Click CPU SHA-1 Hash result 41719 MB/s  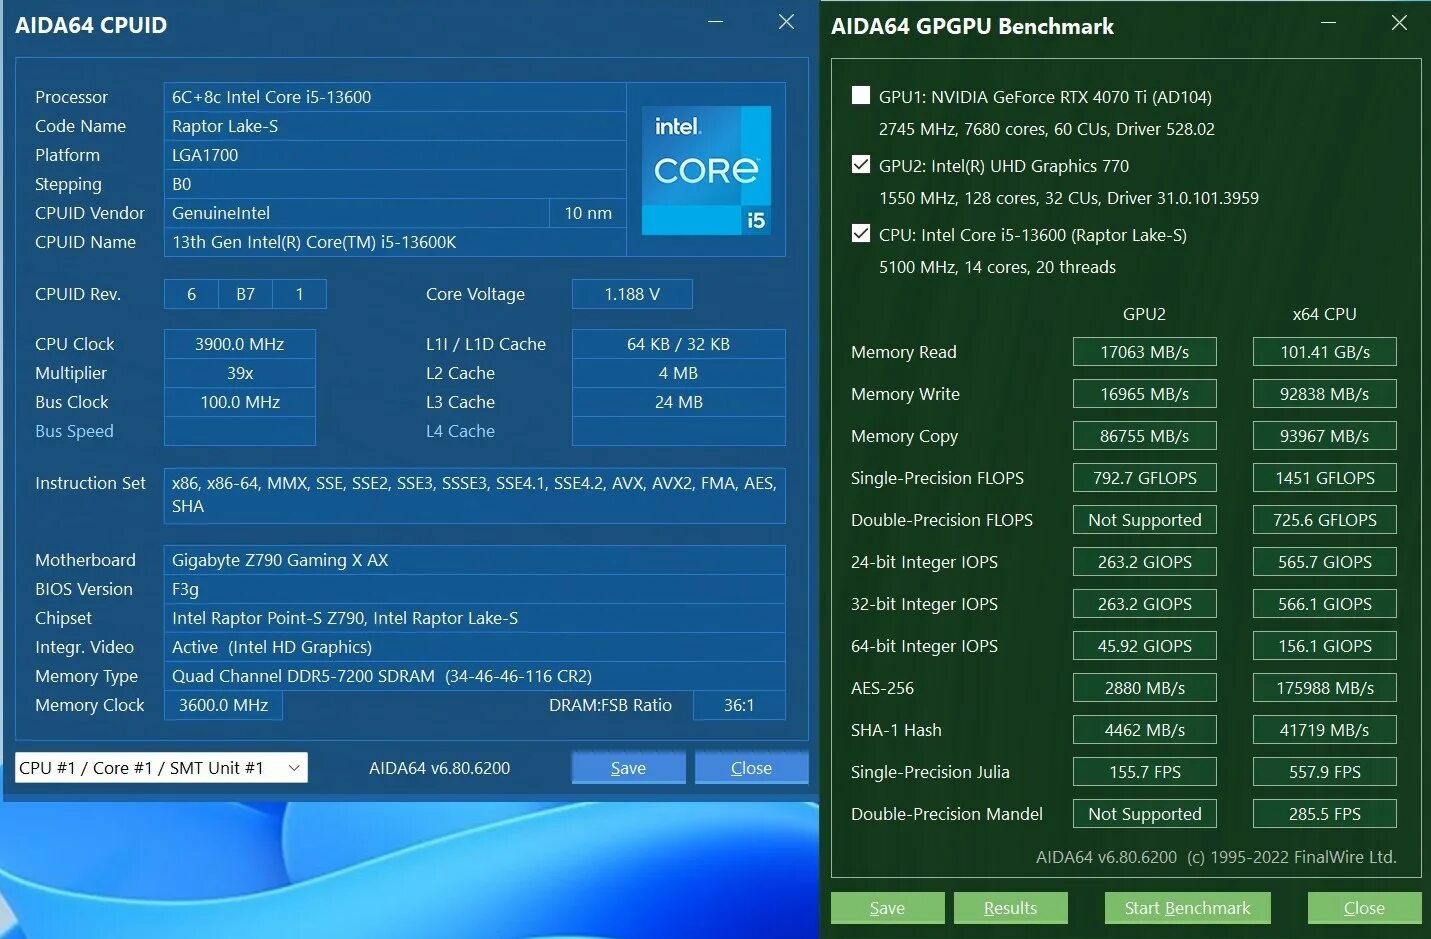(x=1324, y=730)
